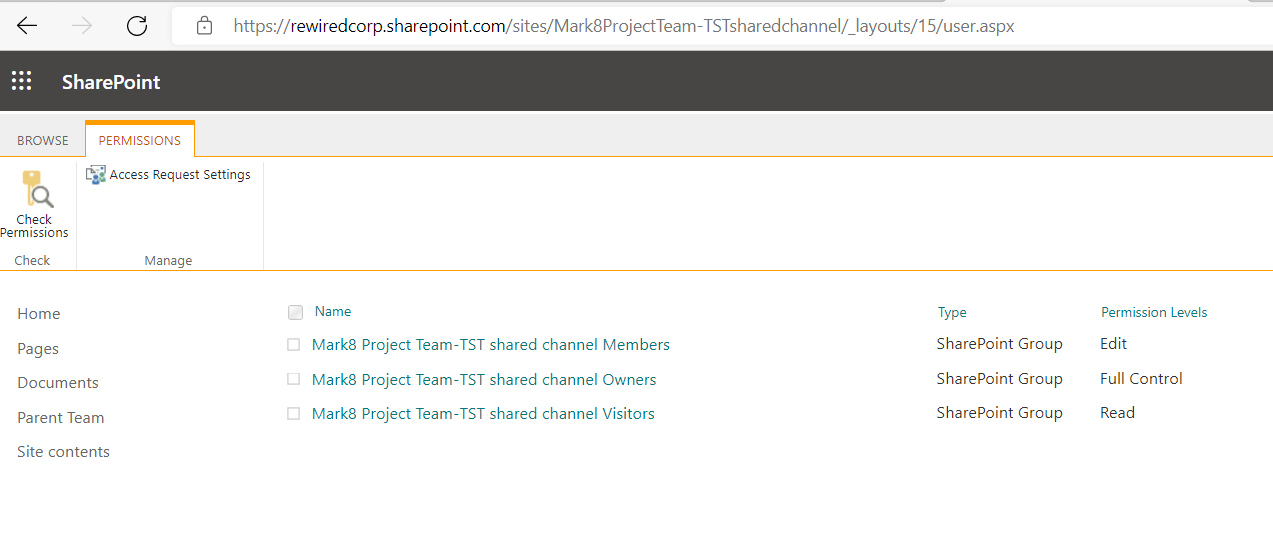The height and width of the screenshot is (537, 1273).
Task: Open Mark8 Project Team-TST shared channel Visitors
Action: 483,414
